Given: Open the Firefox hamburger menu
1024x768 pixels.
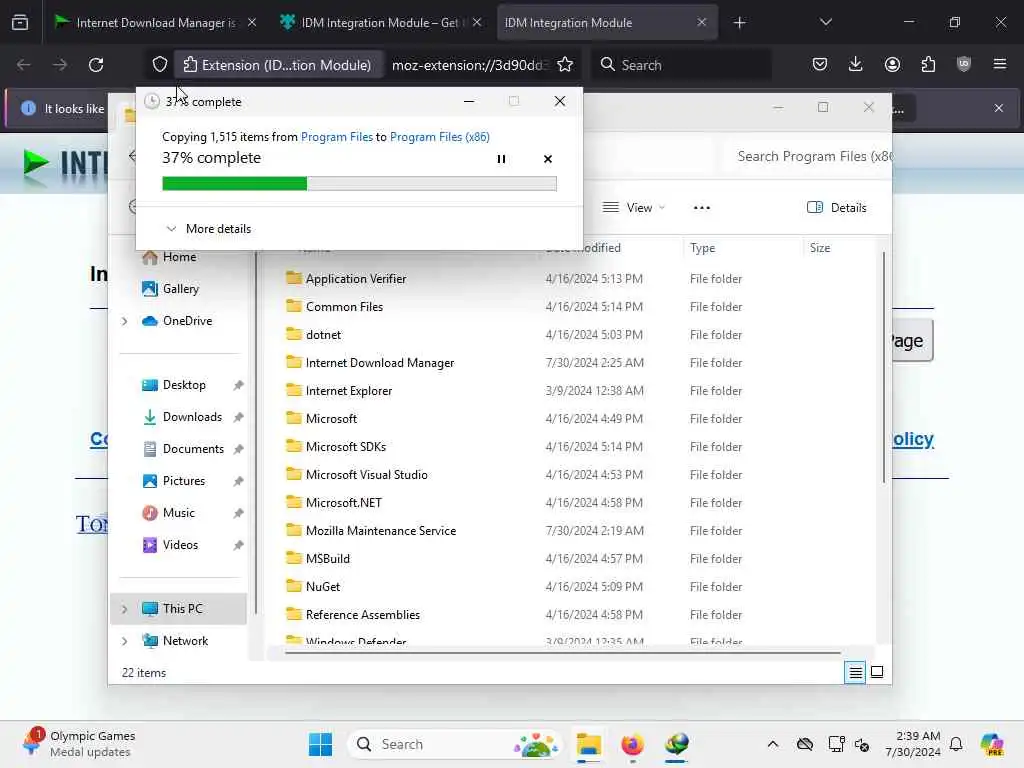Looking at the screenshot, I should (x=1000, y=65).
